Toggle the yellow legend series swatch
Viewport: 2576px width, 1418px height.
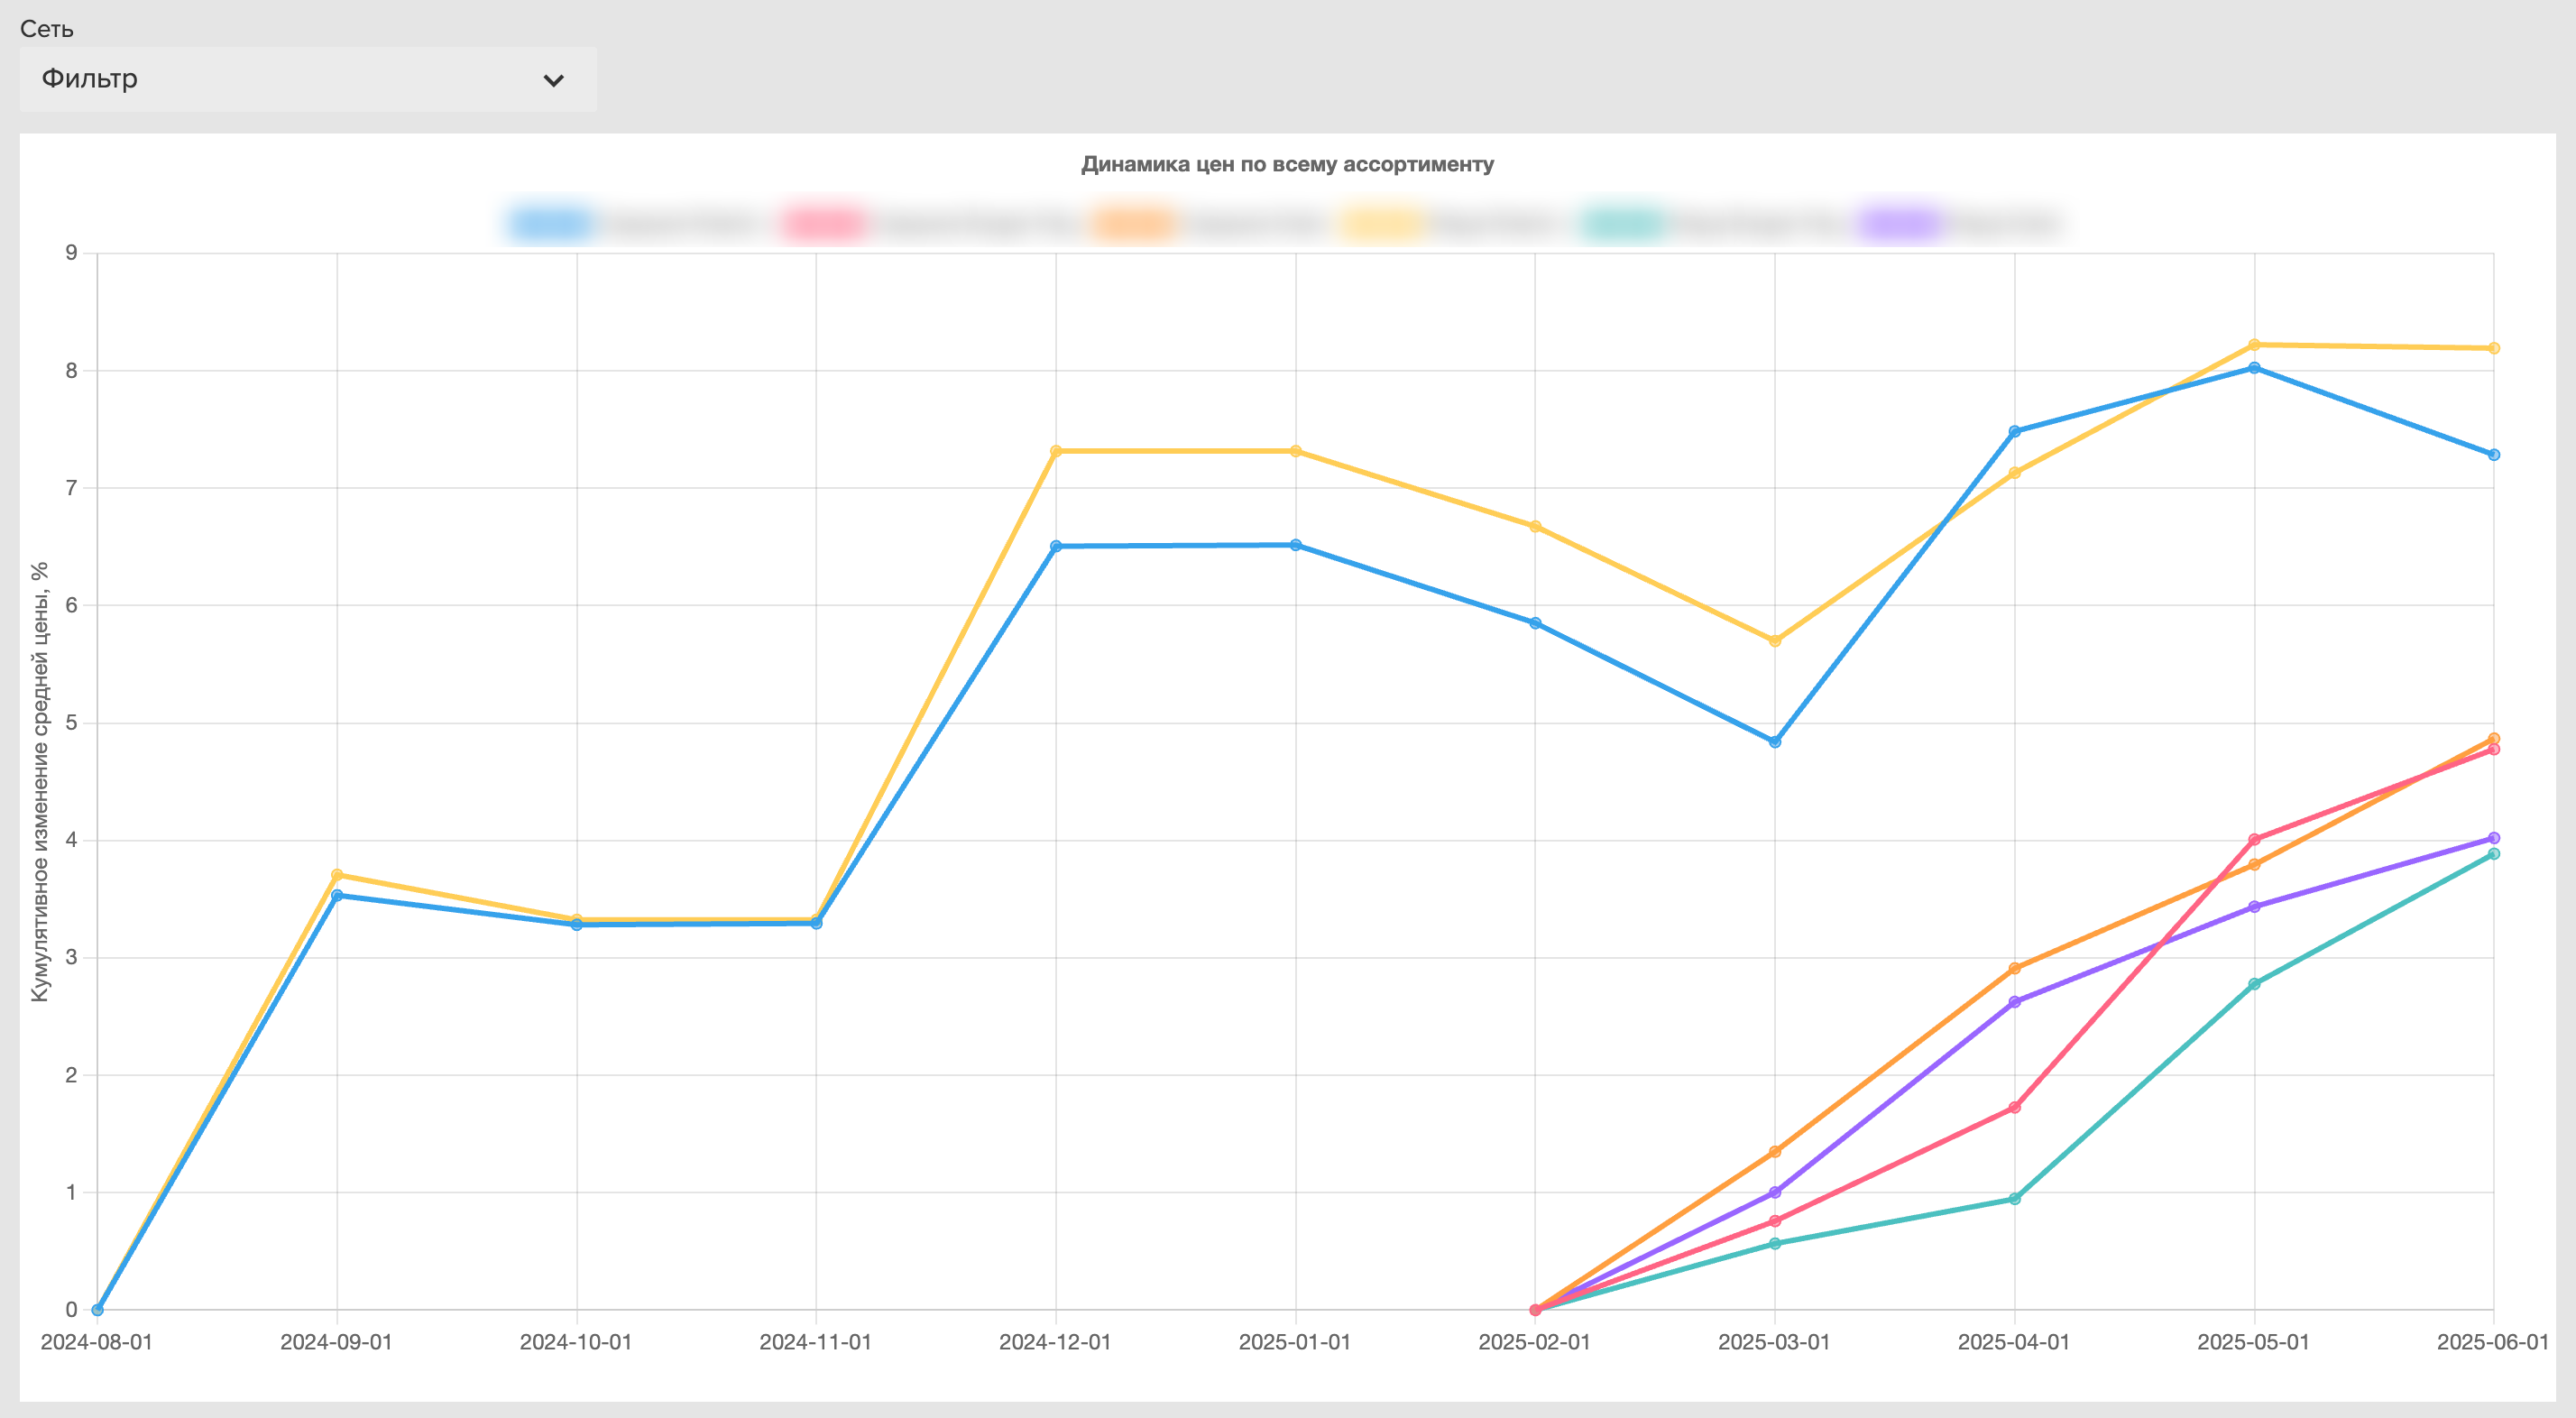[x=1382, y=223]
